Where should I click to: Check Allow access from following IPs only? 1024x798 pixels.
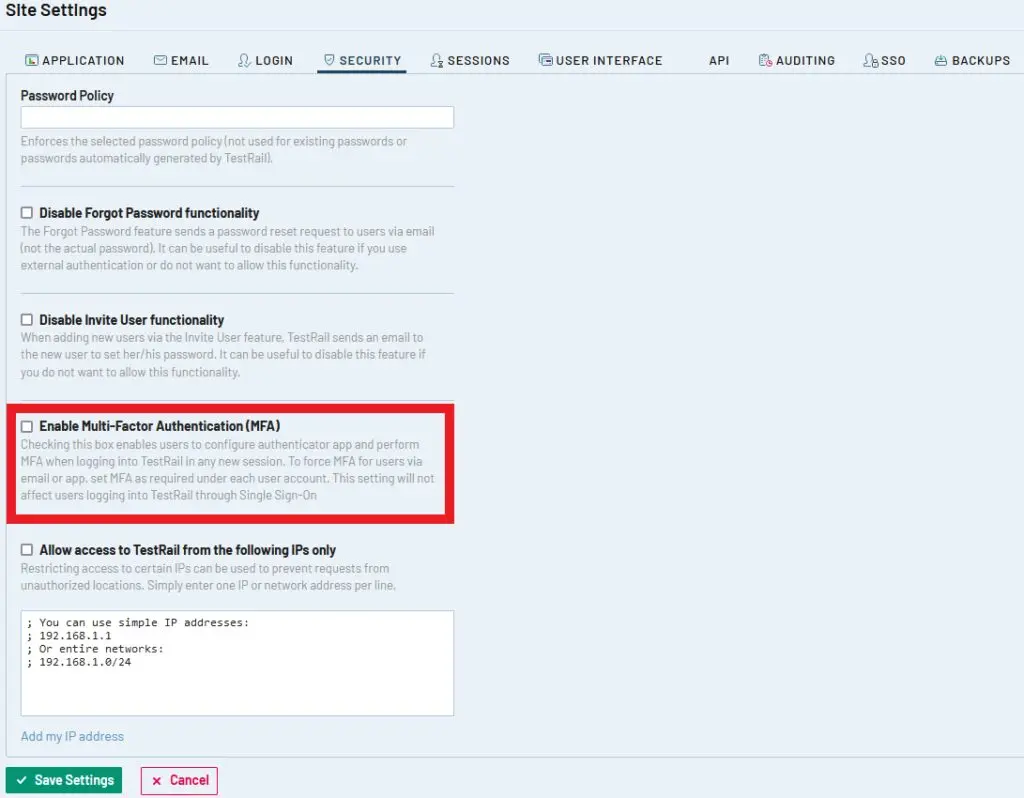[27, 550]
